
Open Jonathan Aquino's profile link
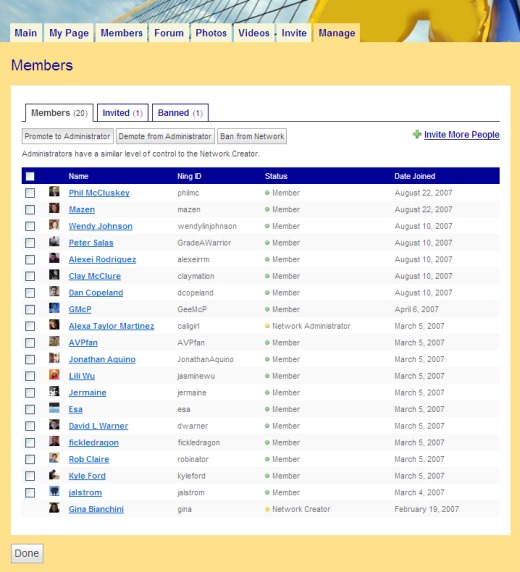(102, 359)
